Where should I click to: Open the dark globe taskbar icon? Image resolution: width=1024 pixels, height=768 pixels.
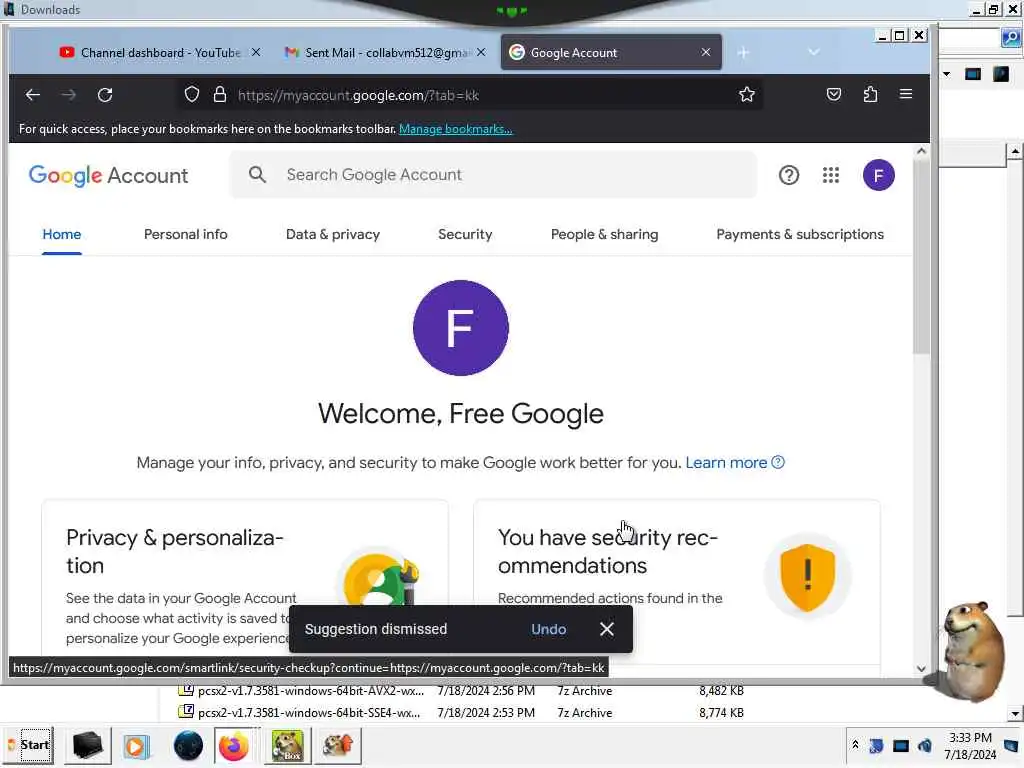(x=188, y=745)
